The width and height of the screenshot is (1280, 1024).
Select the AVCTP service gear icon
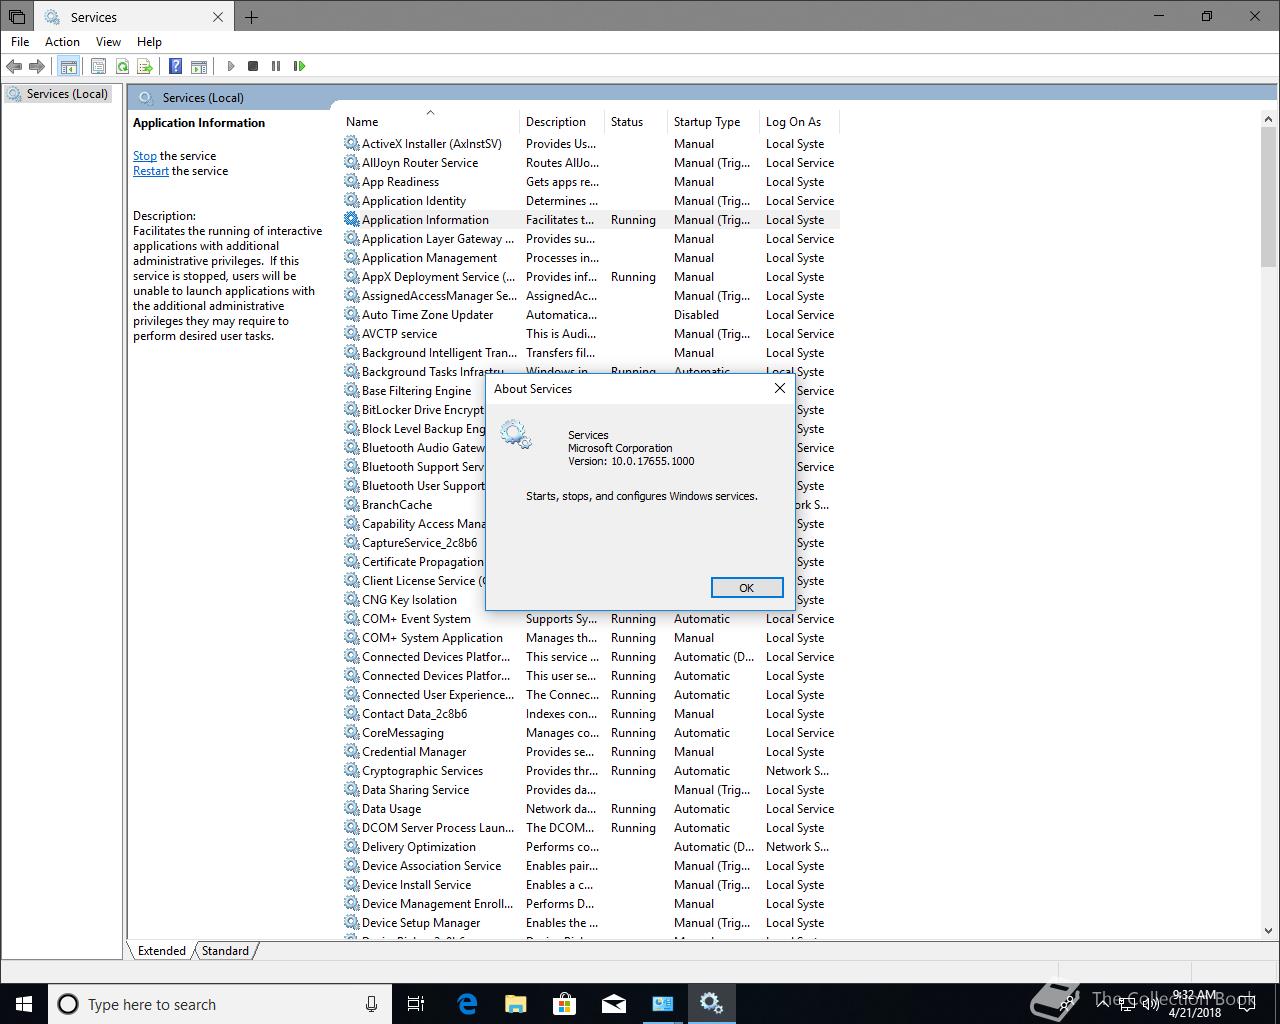click(351, 334)
